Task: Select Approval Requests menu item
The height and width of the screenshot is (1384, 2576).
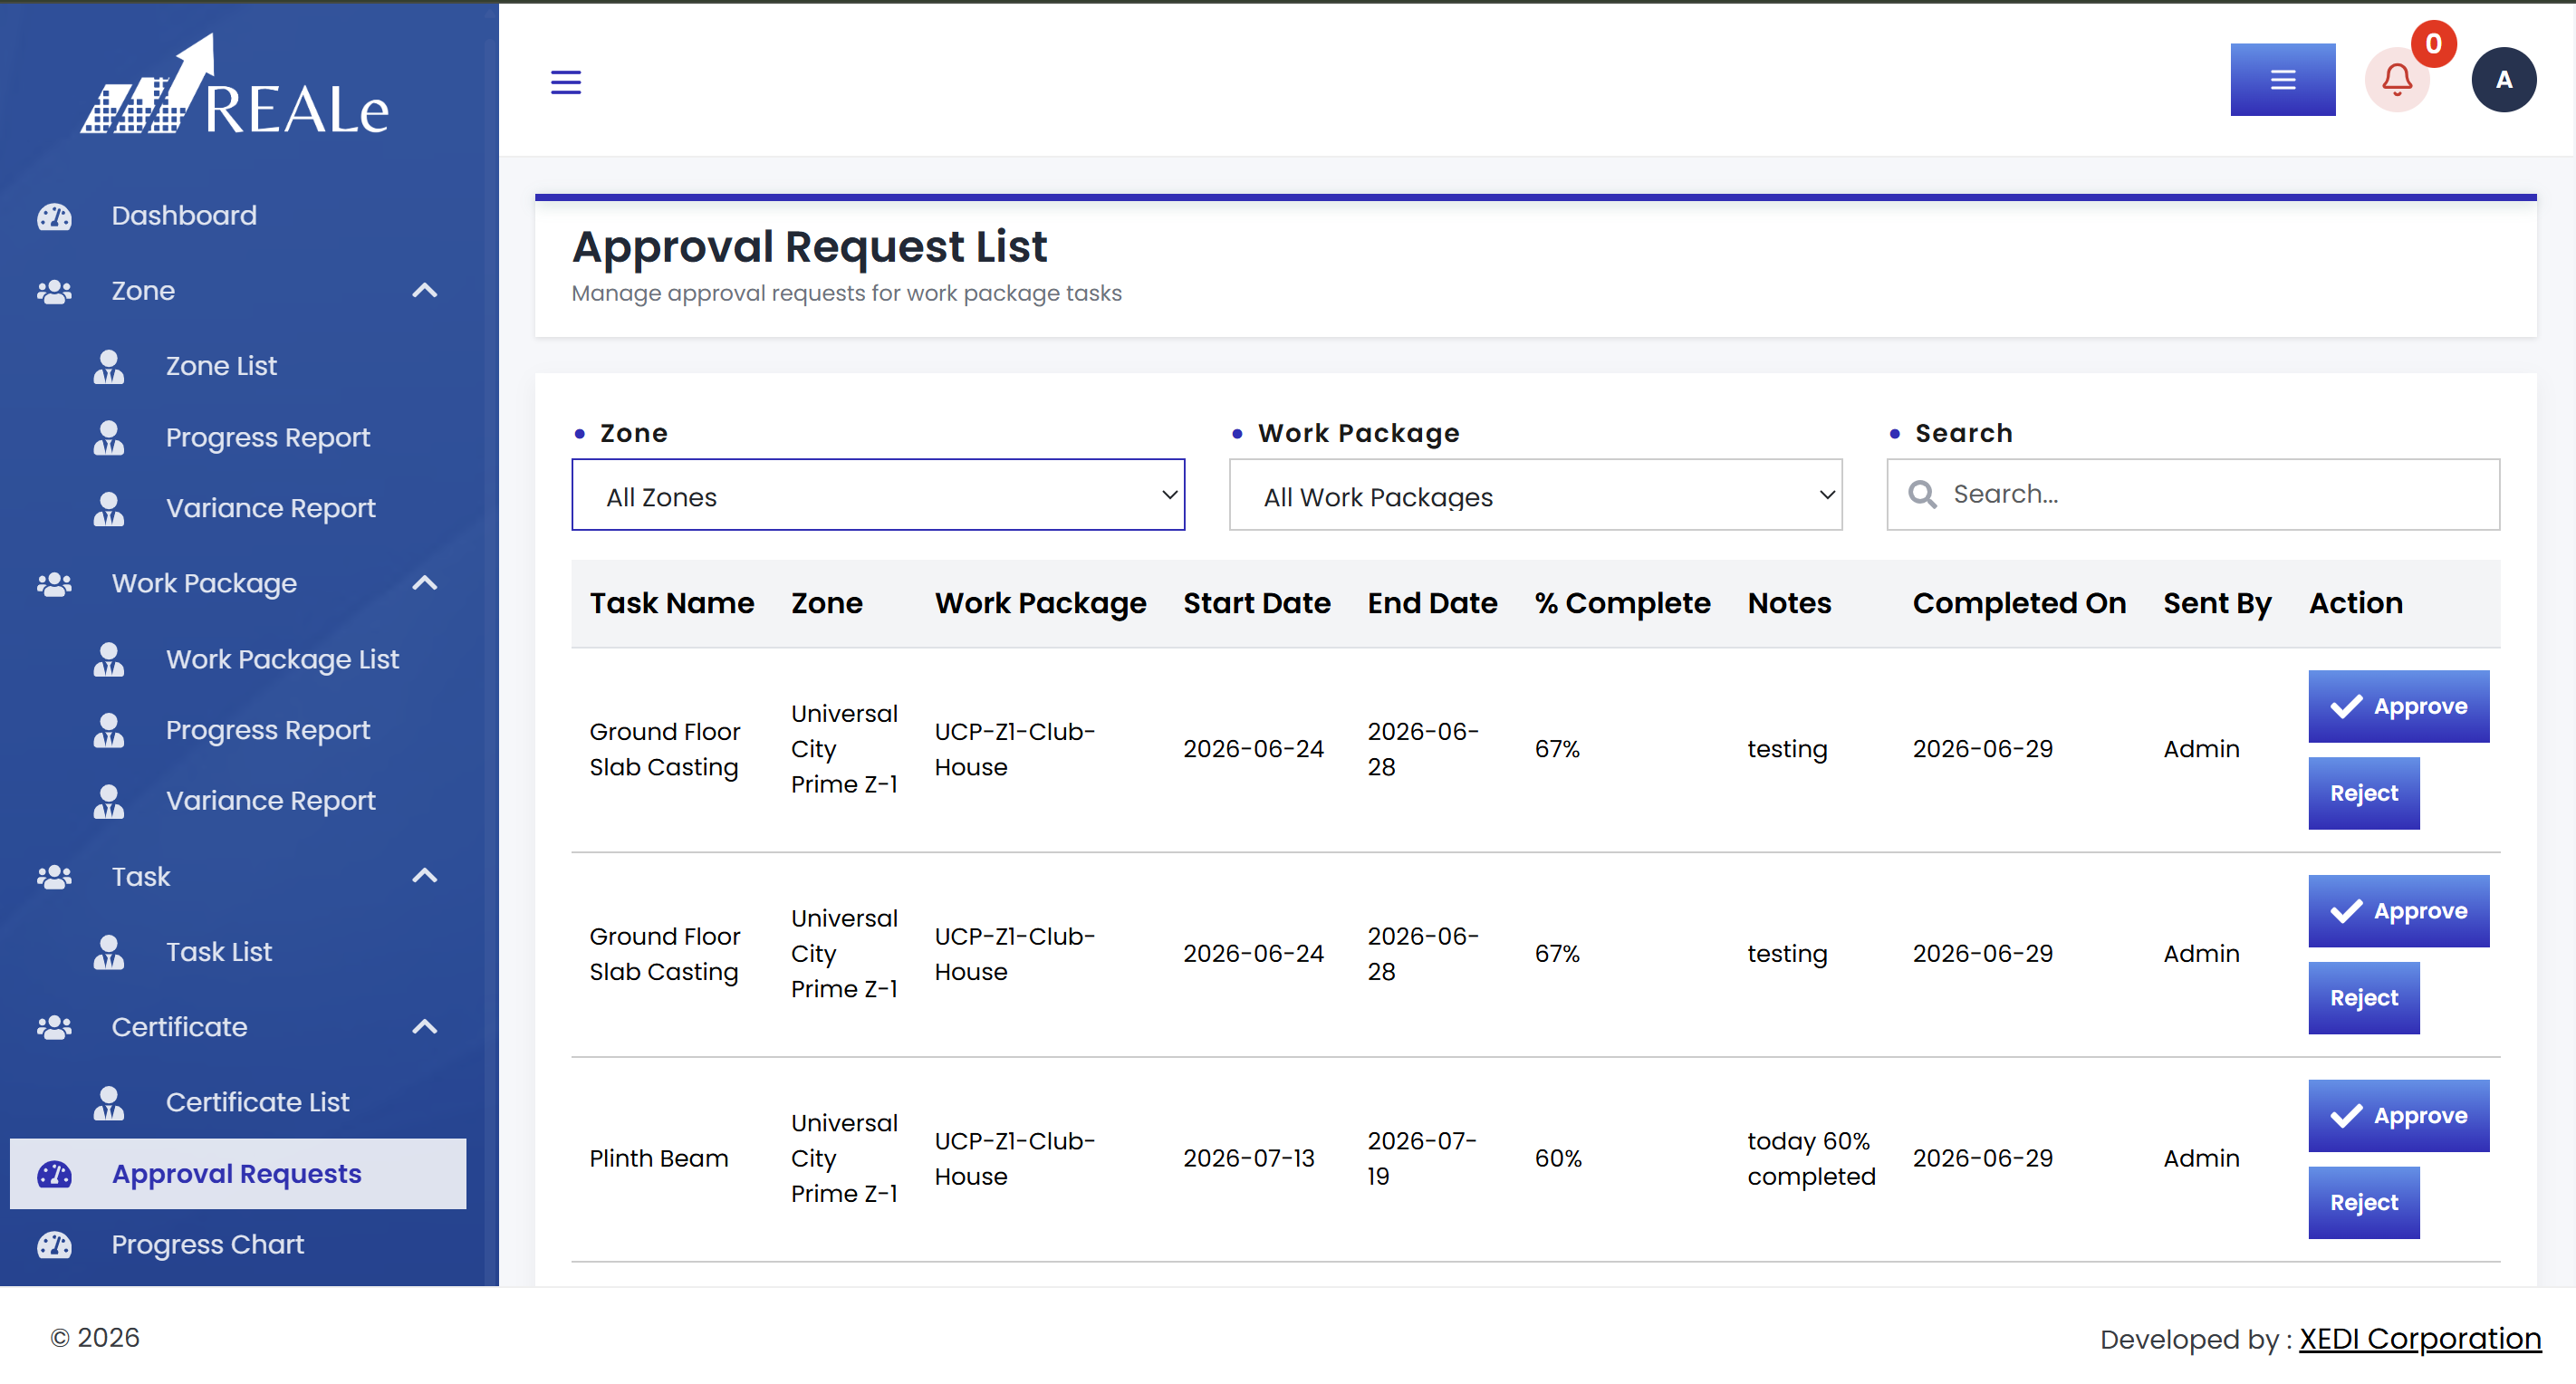Action: point(238,1174)
